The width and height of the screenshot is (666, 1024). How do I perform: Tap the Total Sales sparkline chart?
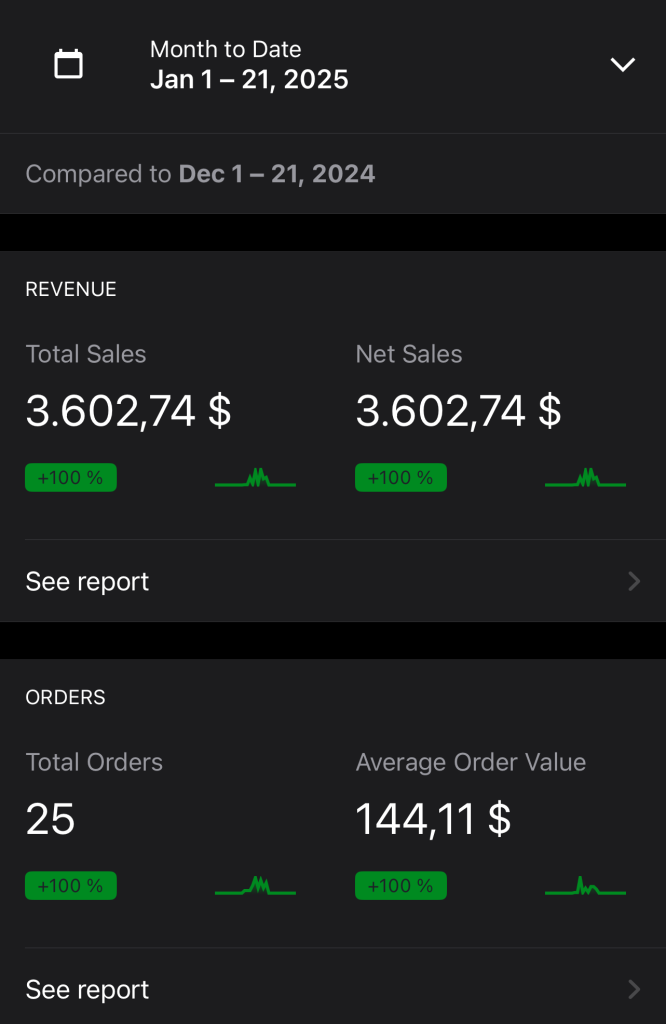click(x=255, y=478)
